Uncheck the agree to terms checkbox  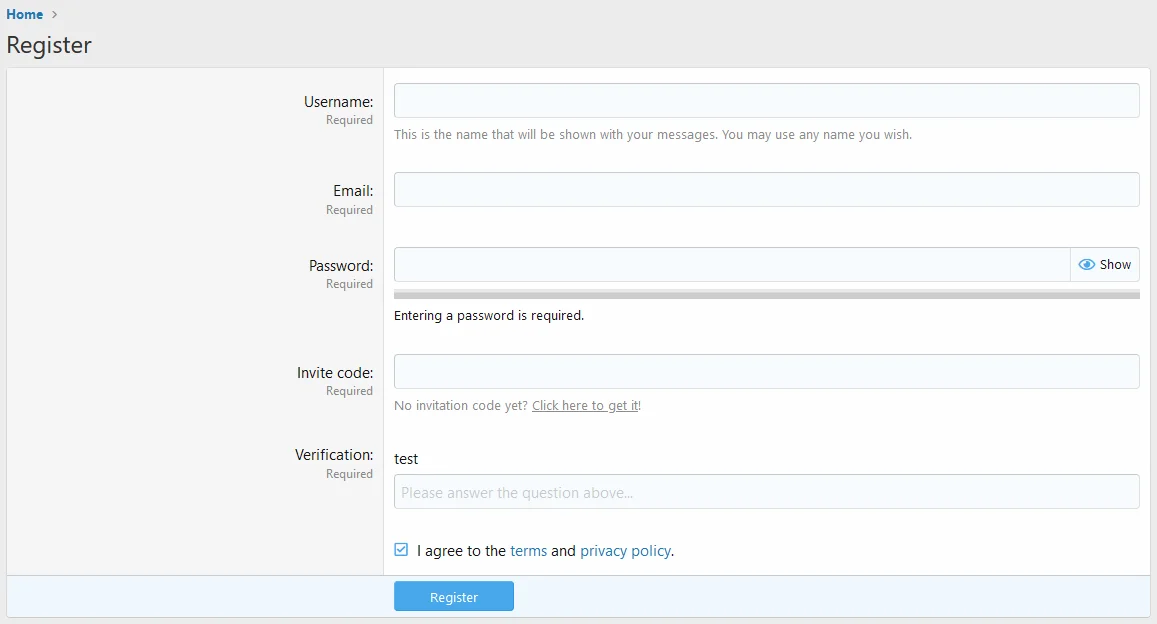(x=401, y=550)
